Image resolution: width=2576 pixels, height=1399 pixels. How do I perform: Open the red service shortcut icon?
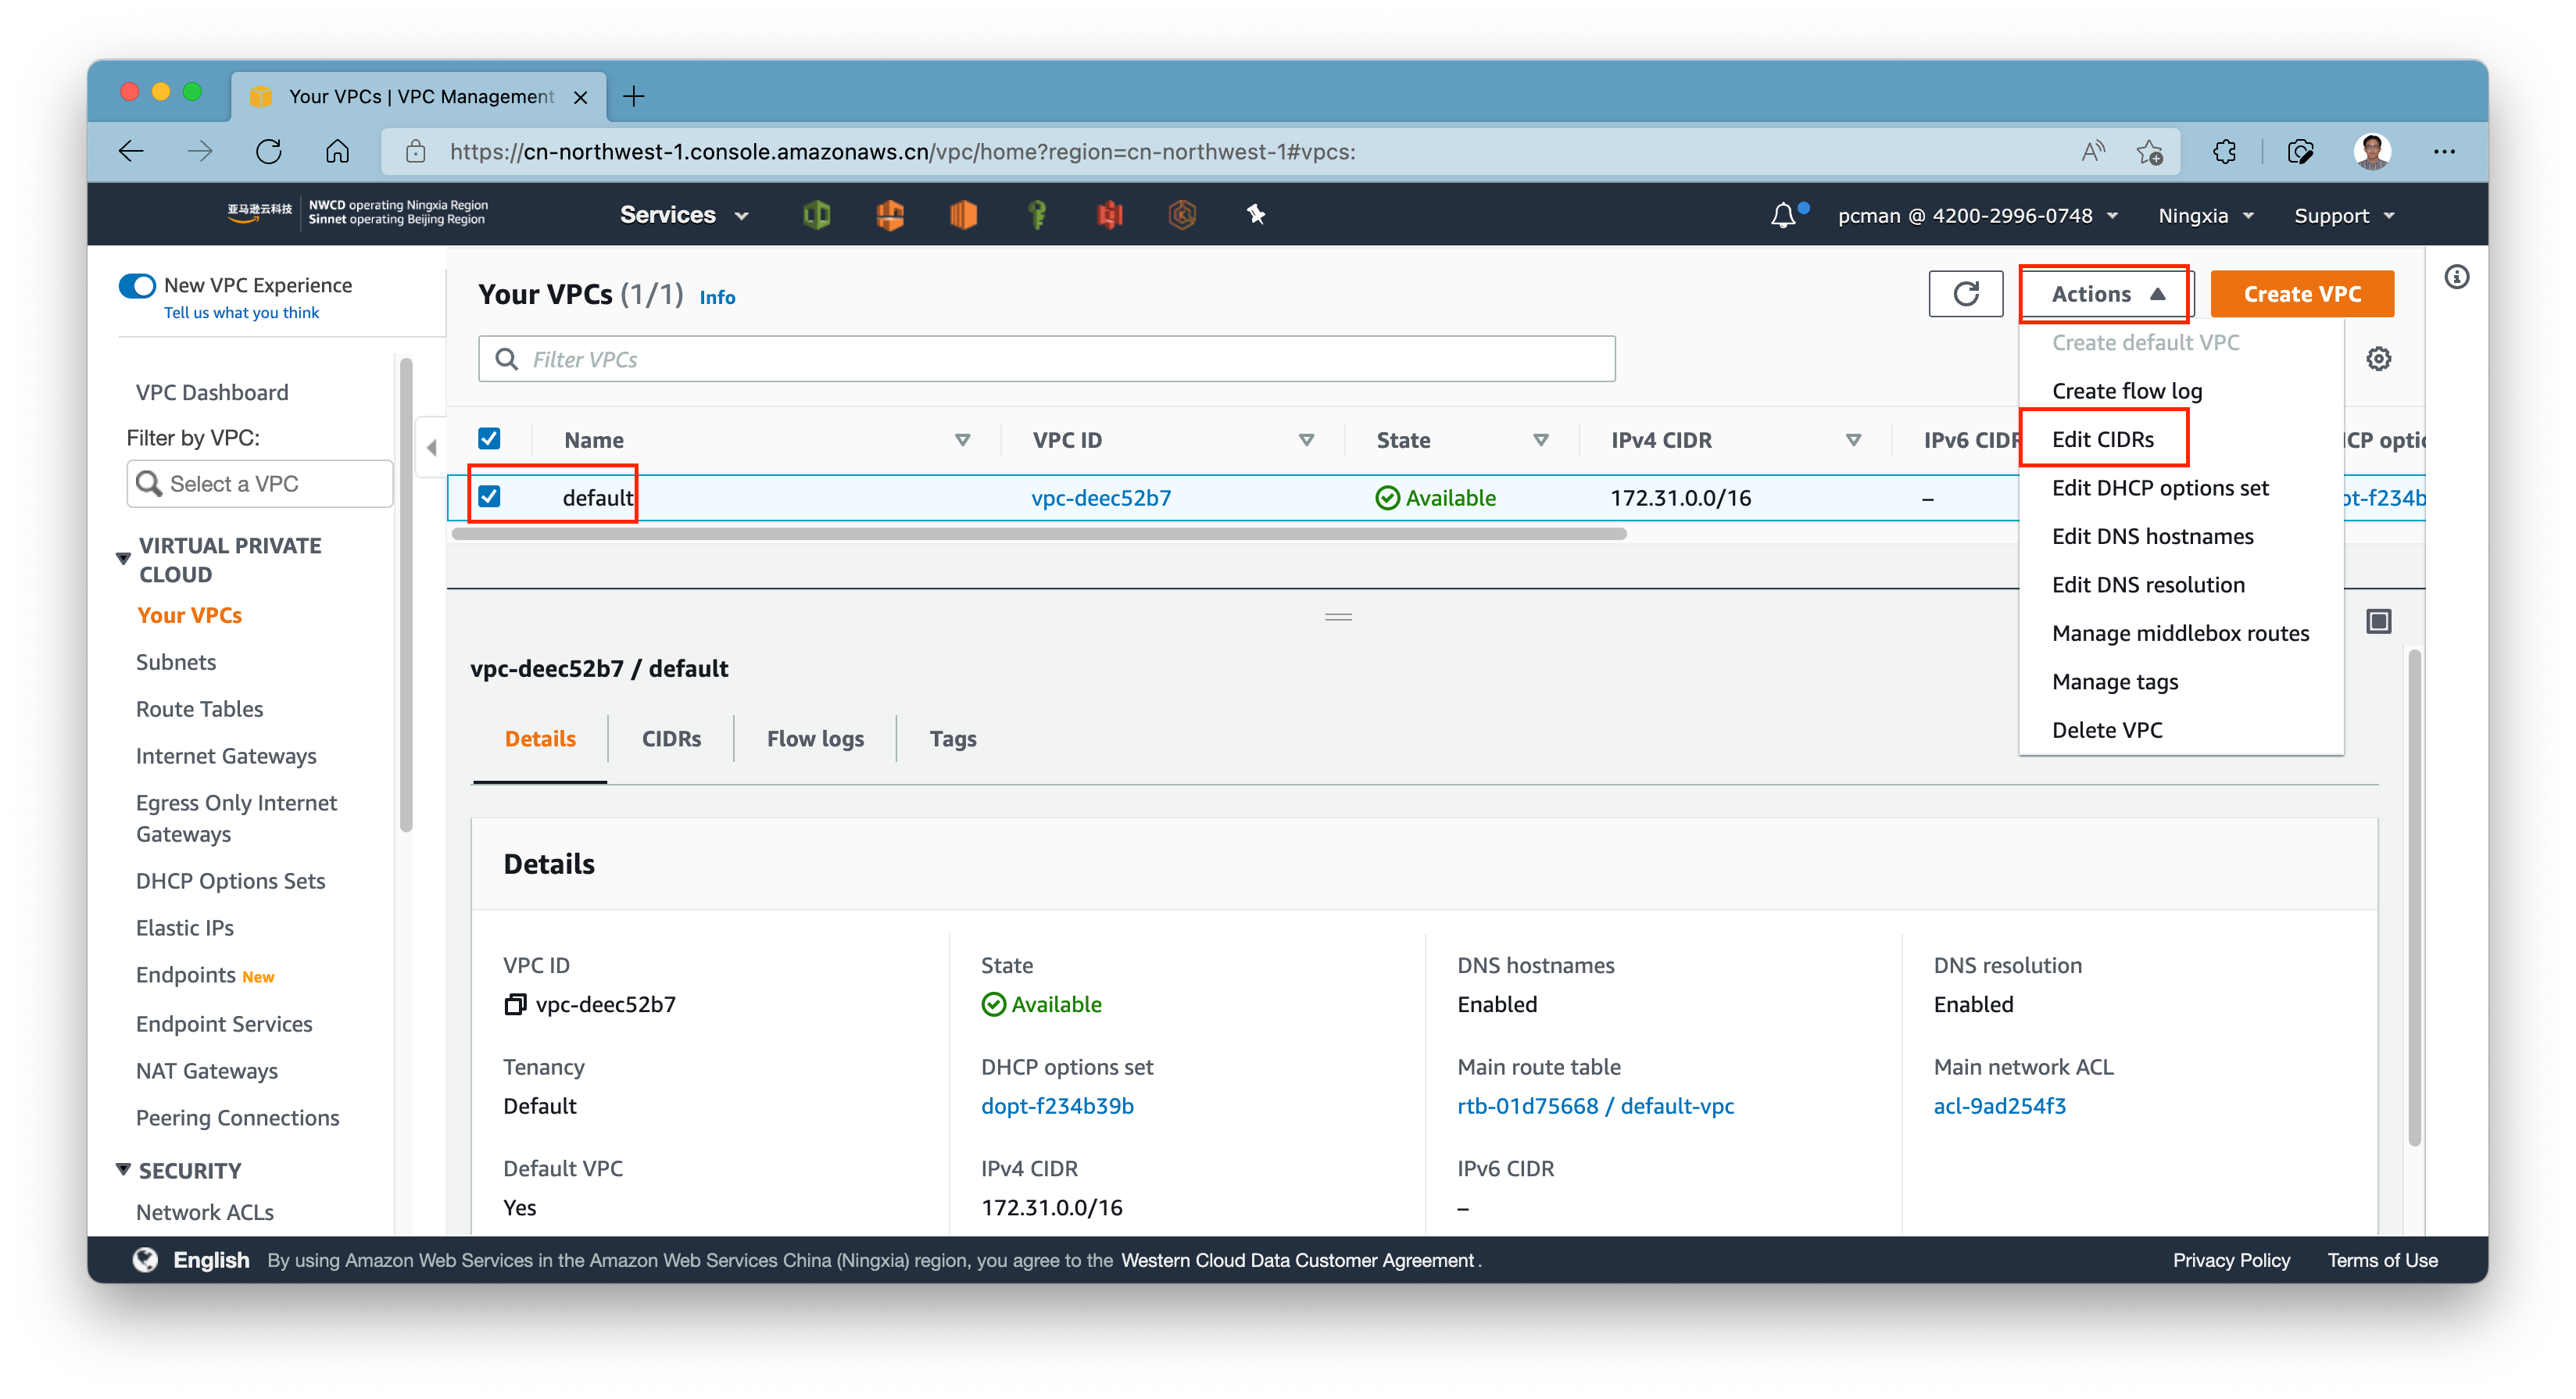pyautogui.click(x=1110, y=214)
